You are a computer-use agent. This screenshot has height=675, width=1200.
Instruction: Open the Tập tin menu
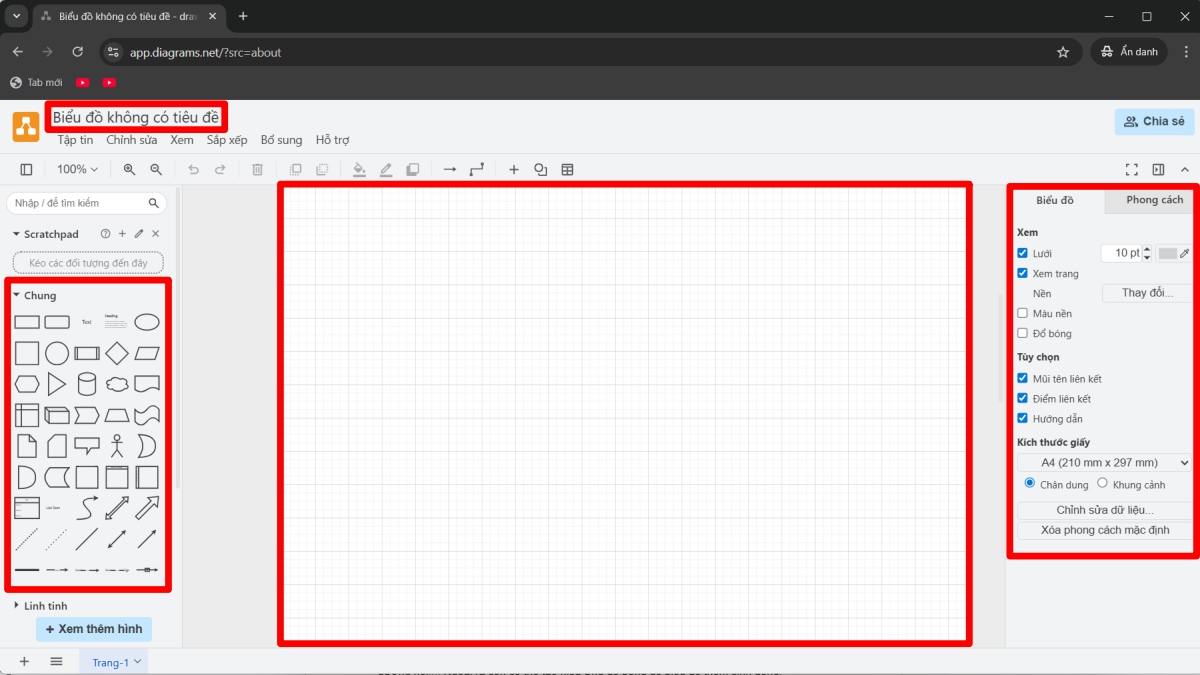[x=75, y=140]
